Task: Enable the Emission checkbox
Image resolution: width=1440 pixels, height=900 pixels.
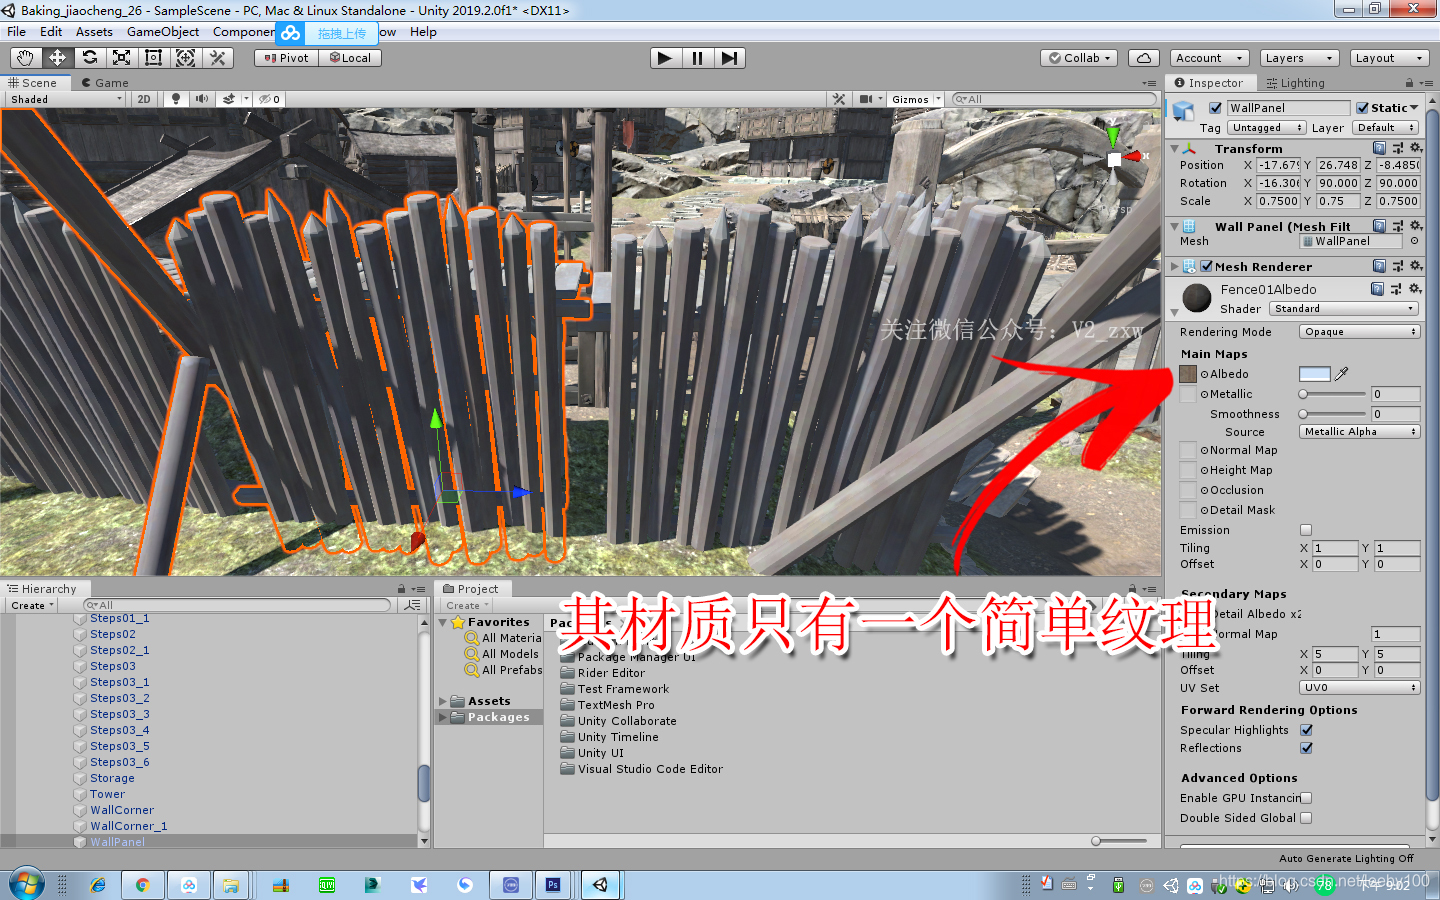Action: 1306,530
